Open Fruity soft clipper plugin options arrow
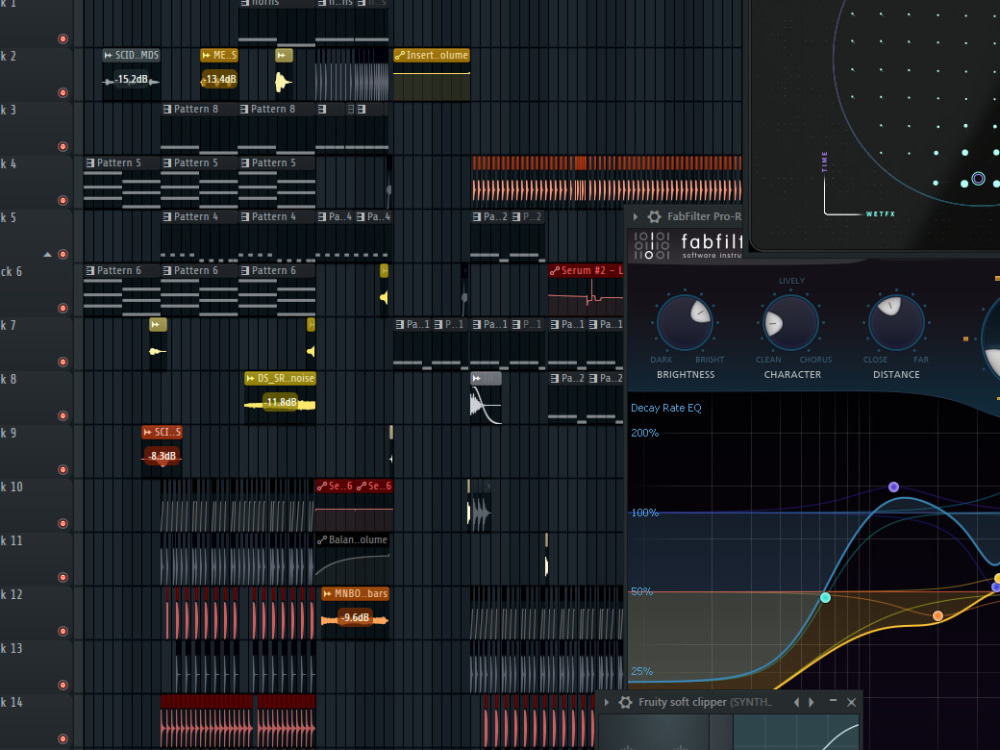The height and width of the screenshot is (750, 1000). click(607, 702)
